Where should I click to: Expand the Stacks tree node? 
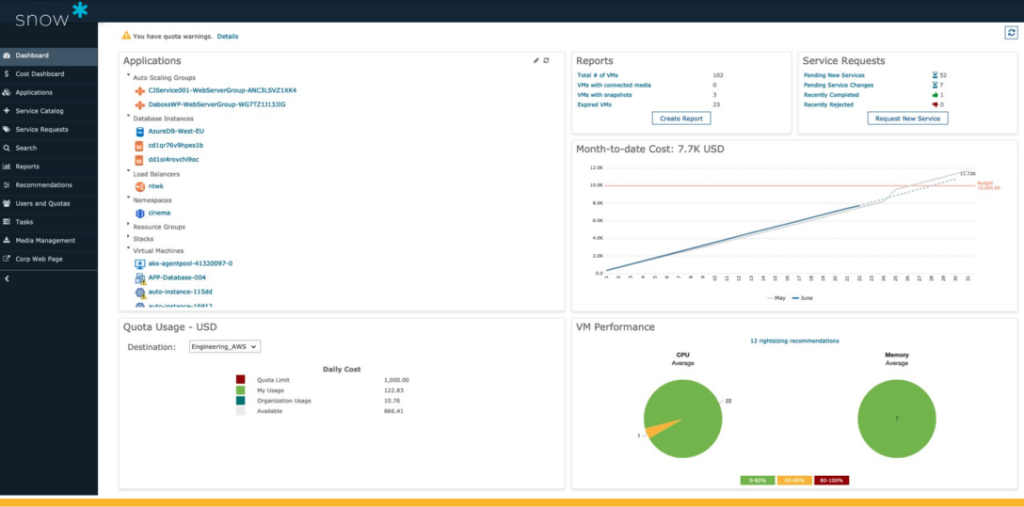tap(128, 238)
